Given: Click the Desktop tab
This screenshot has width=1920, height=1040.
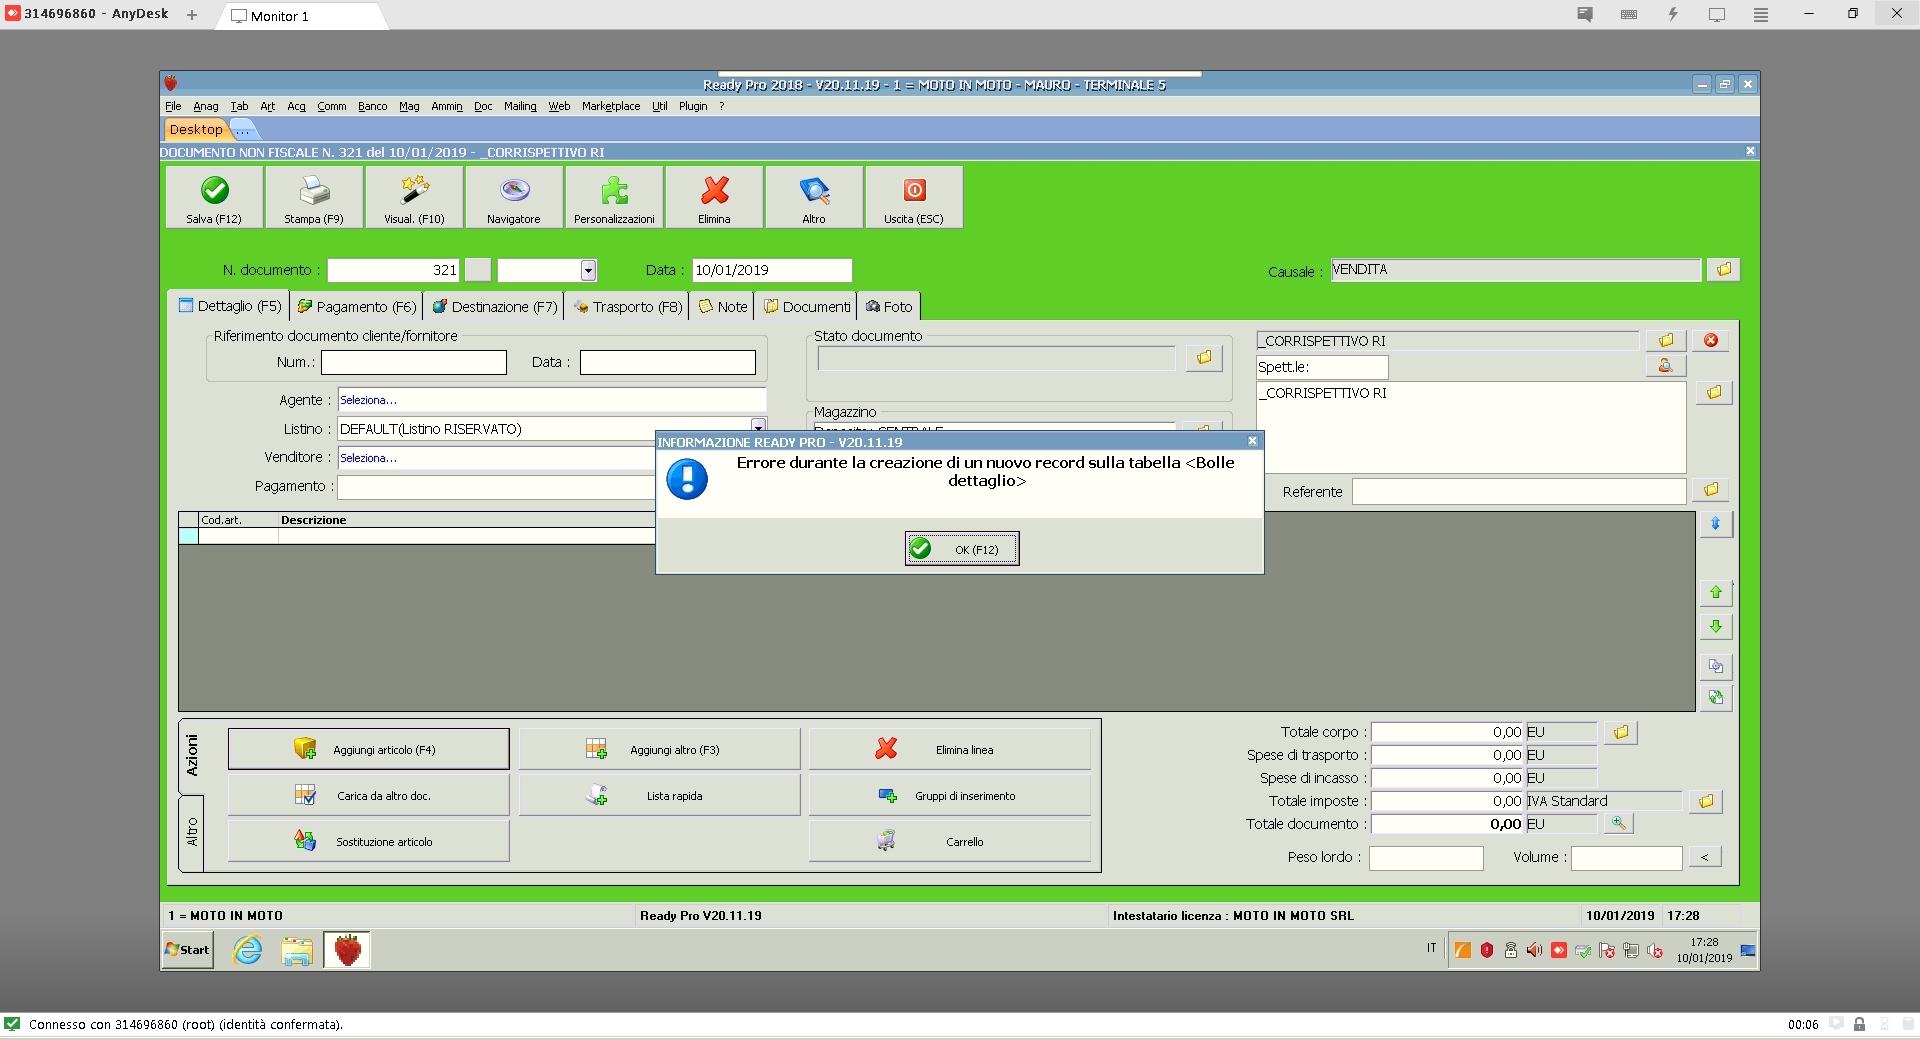Looking at the screenshot, I should point(196,129).
